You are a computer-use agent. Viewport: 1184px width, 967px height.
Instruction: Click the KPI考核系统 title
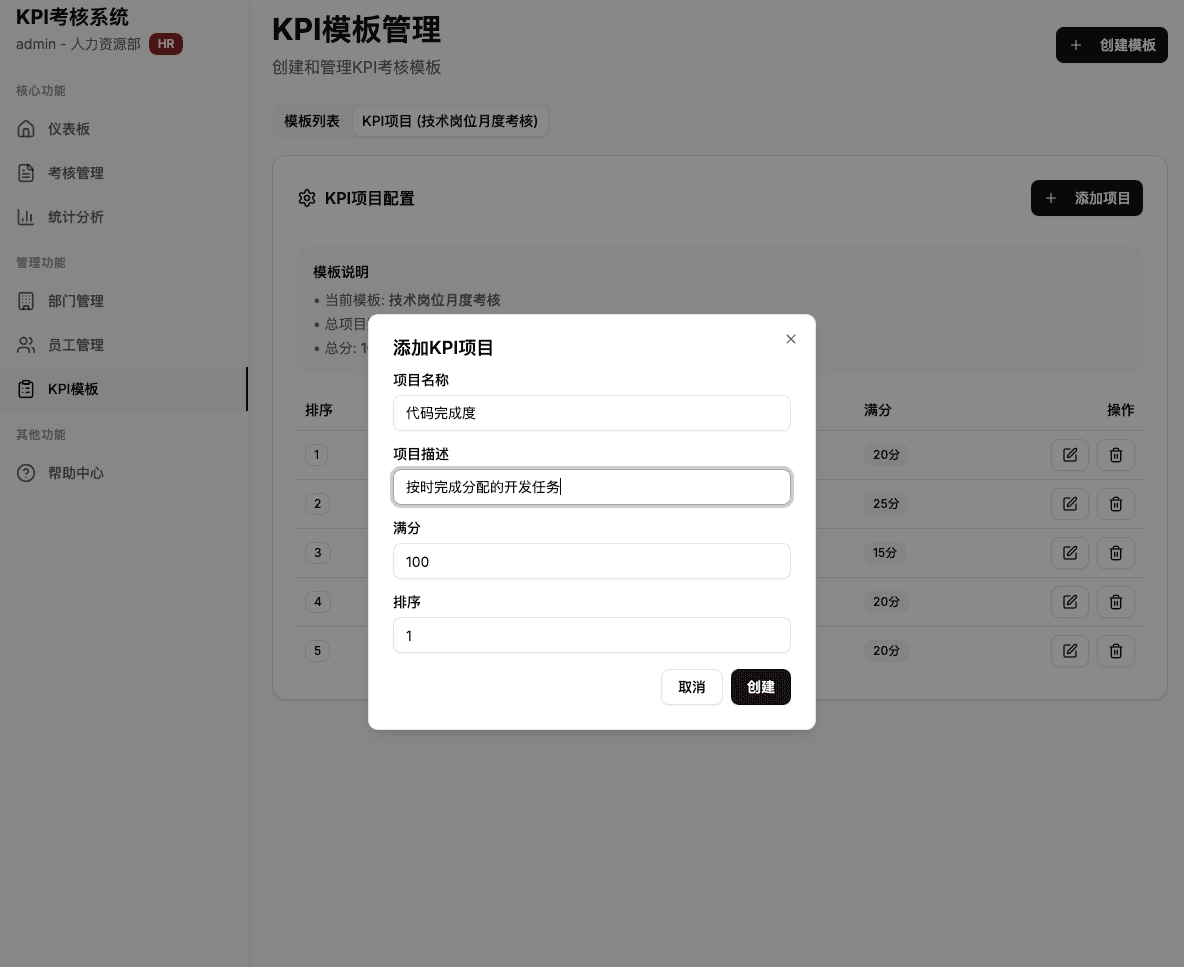click(x=72, y=17)
